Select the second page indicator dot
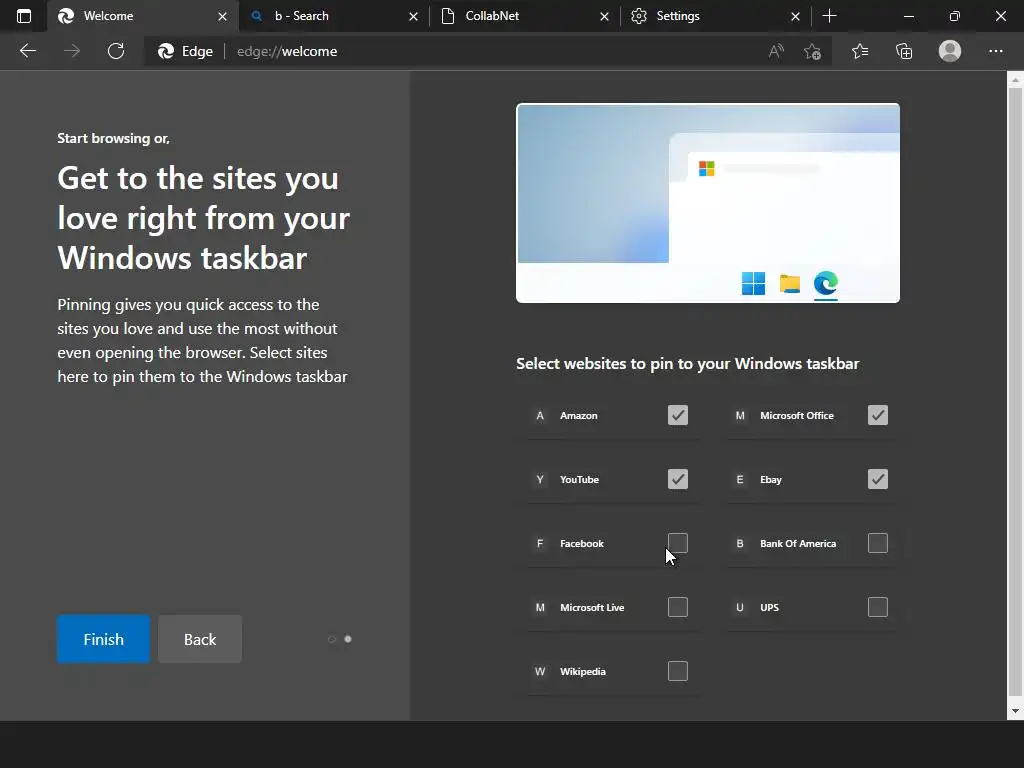 click(348, 639)
